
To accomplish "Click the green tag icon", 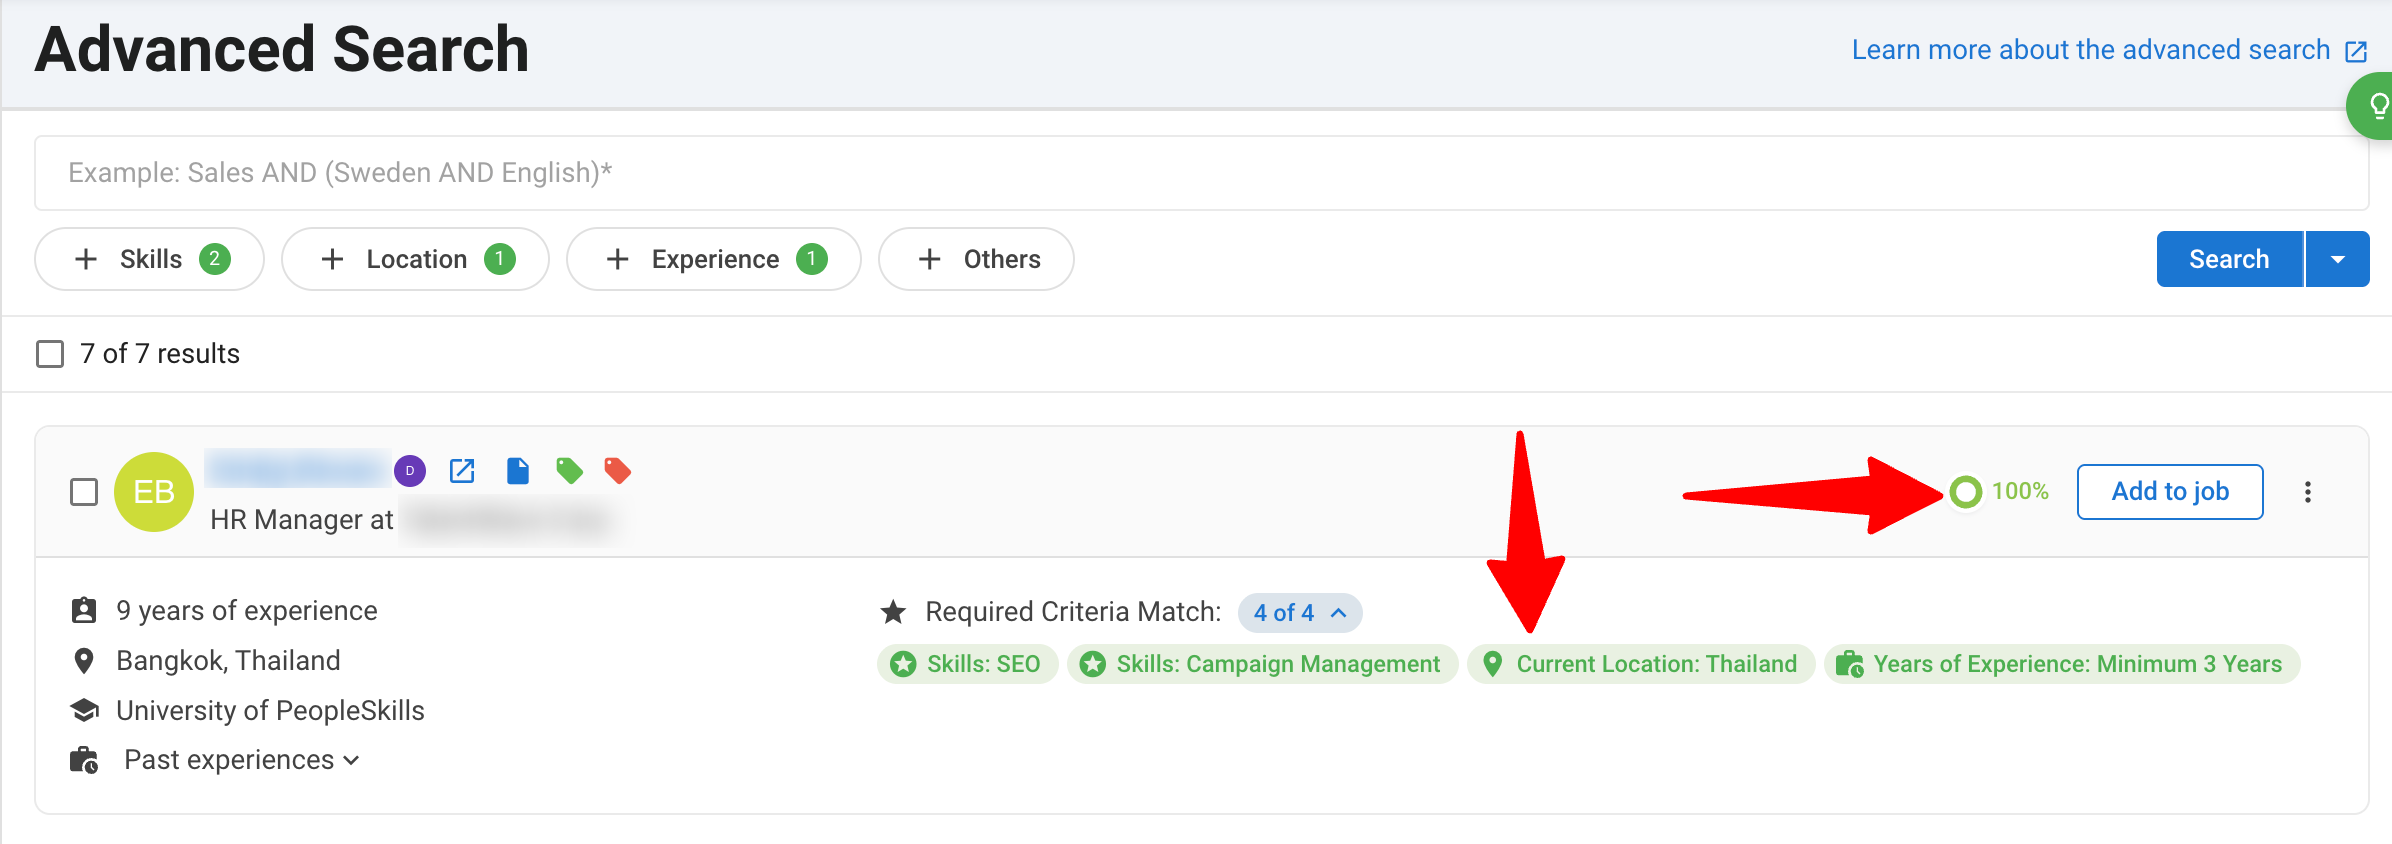I will pyautogui.click(x=570, y=471).
